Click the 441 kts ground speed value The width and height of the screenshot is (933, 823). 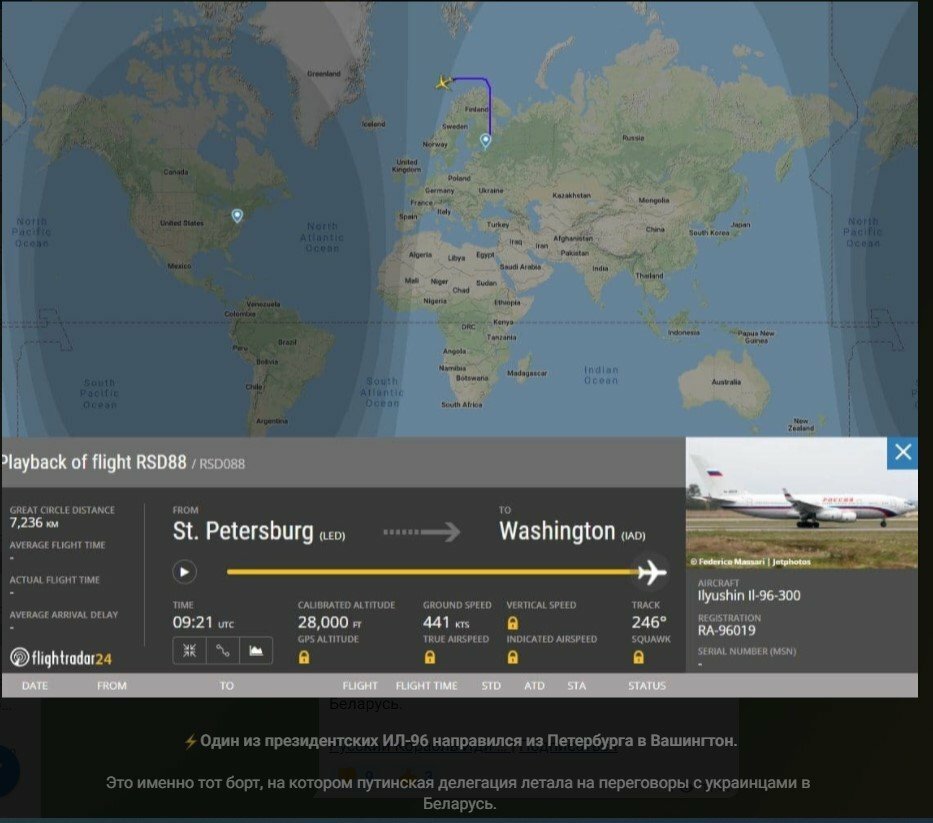(x=446, y=622)
